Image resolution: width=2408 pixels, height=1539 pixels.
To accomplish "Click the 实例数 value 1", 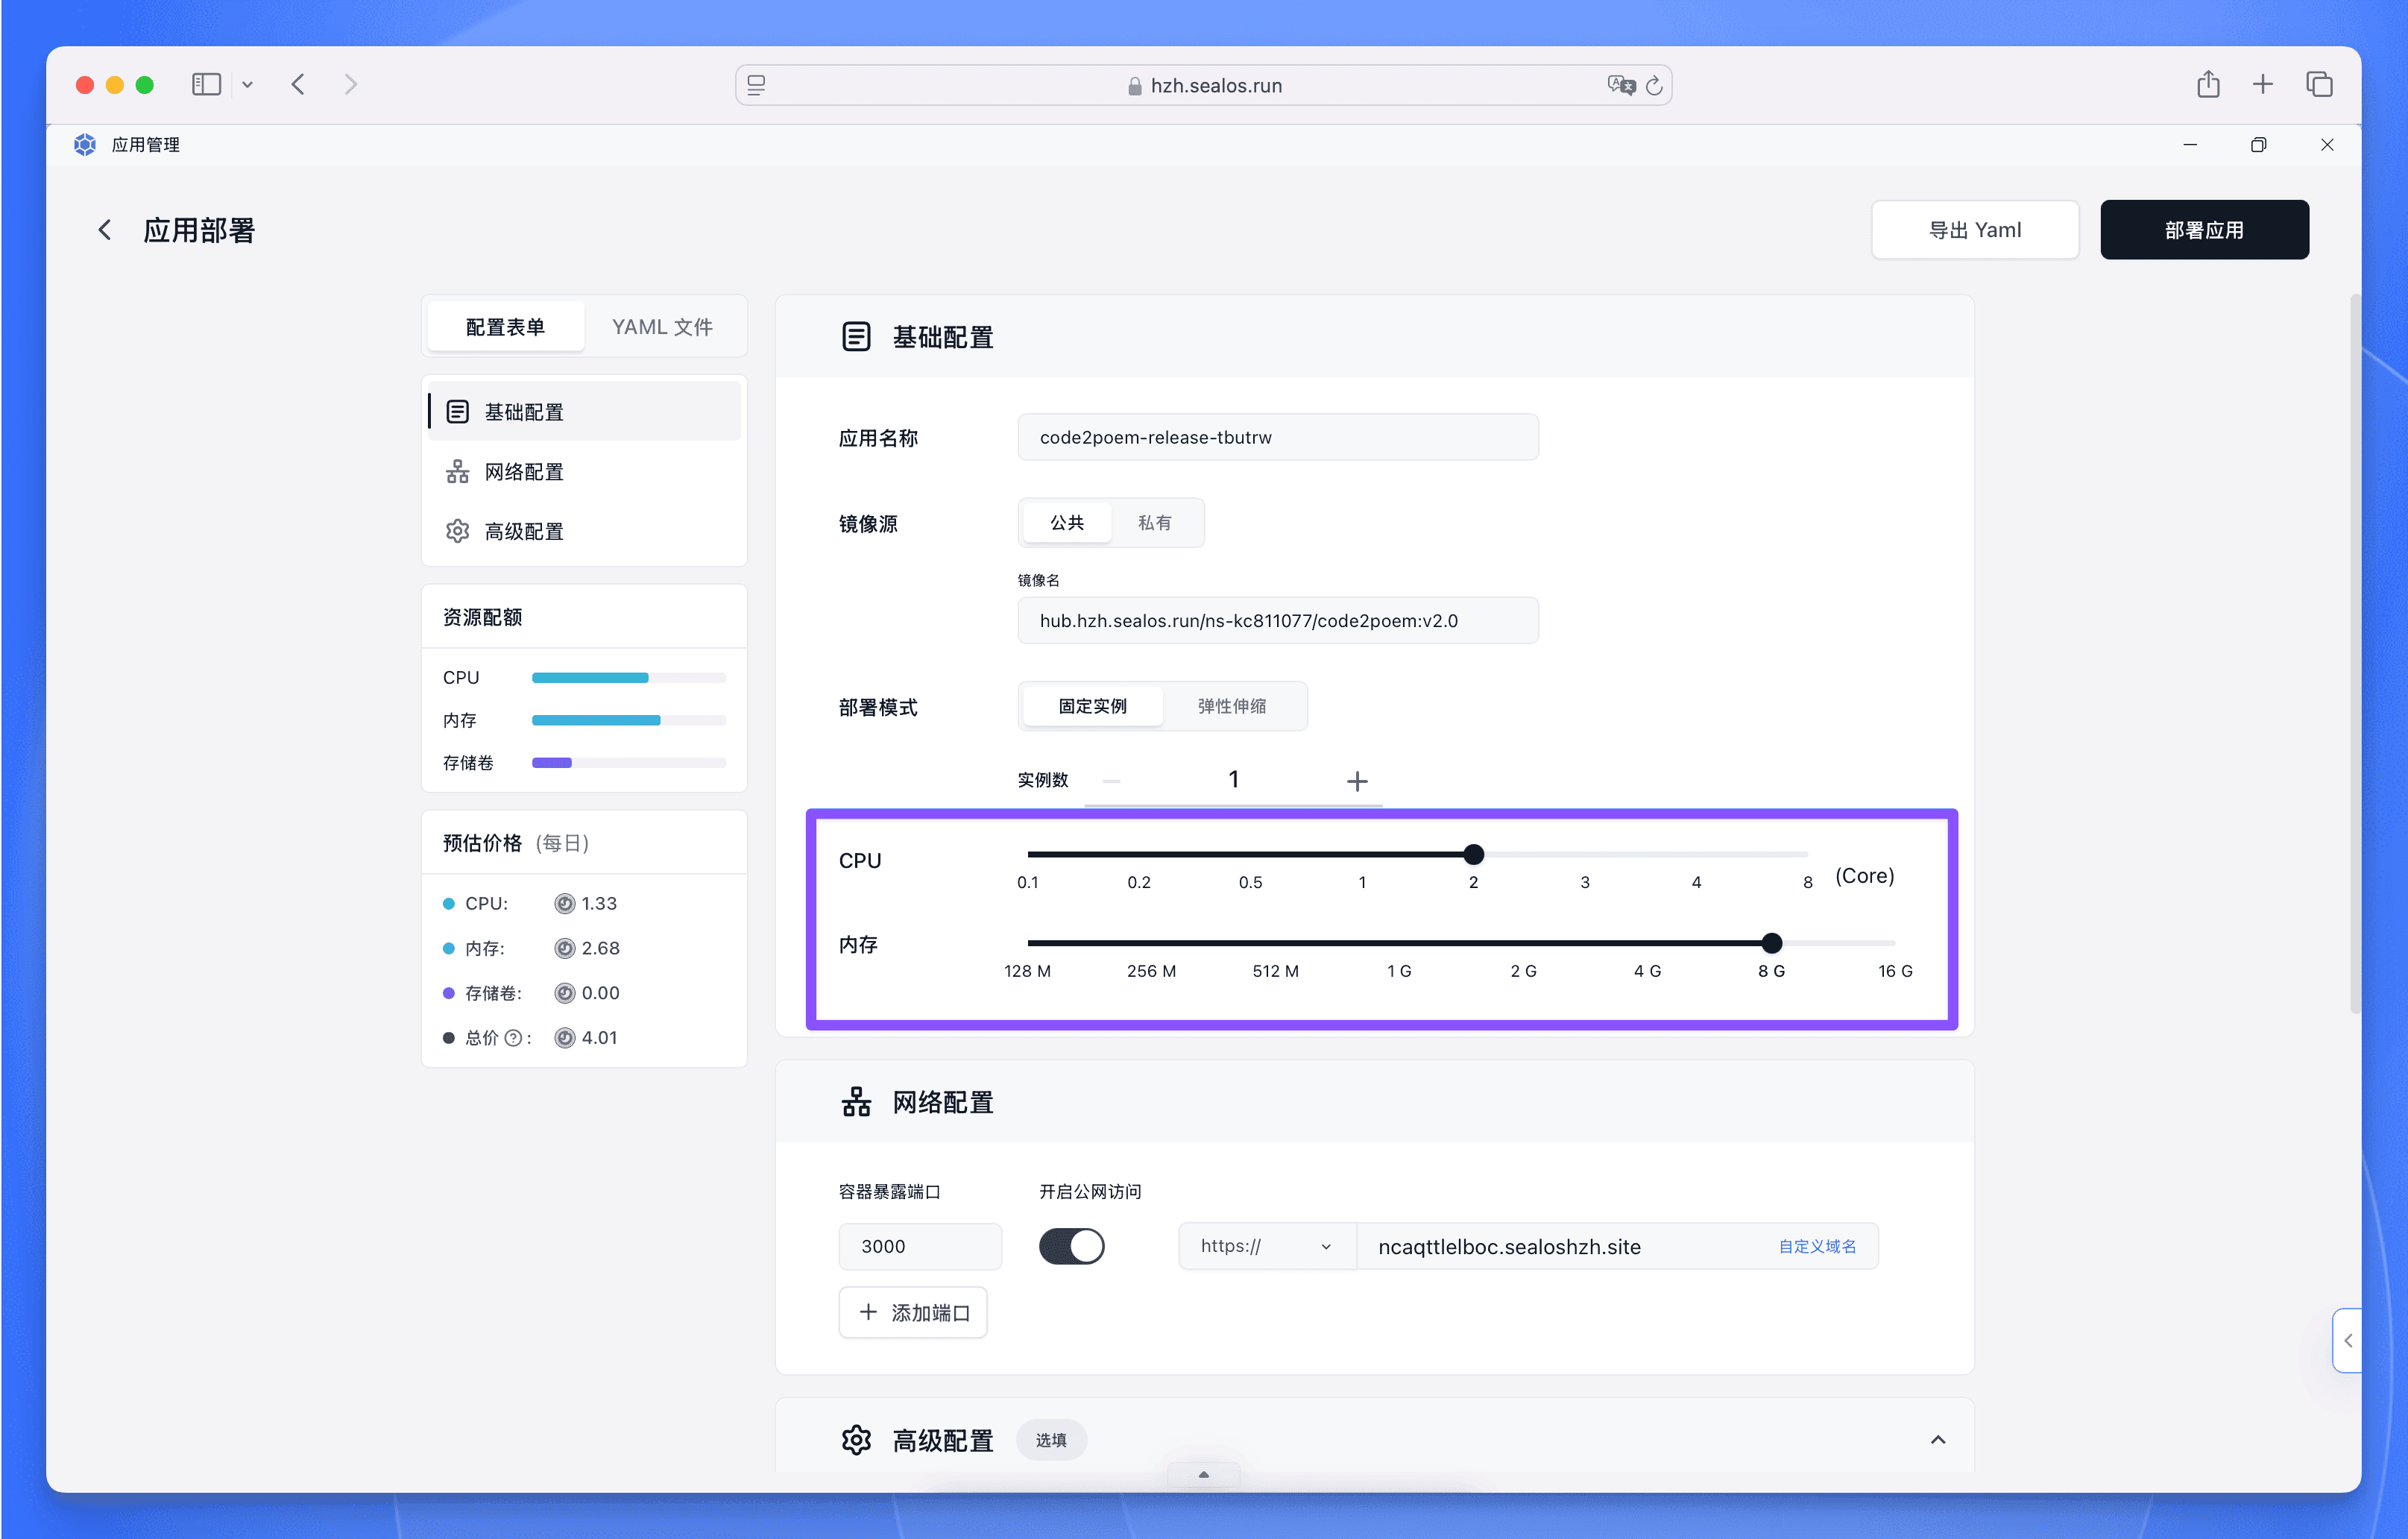I will (x=1234, y=779).
